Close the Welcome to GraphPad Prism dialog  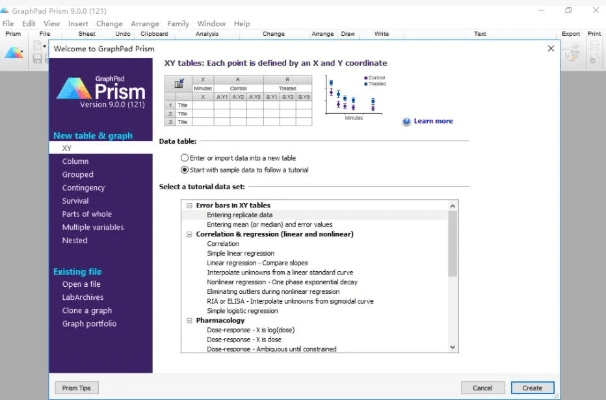[551, 48]
